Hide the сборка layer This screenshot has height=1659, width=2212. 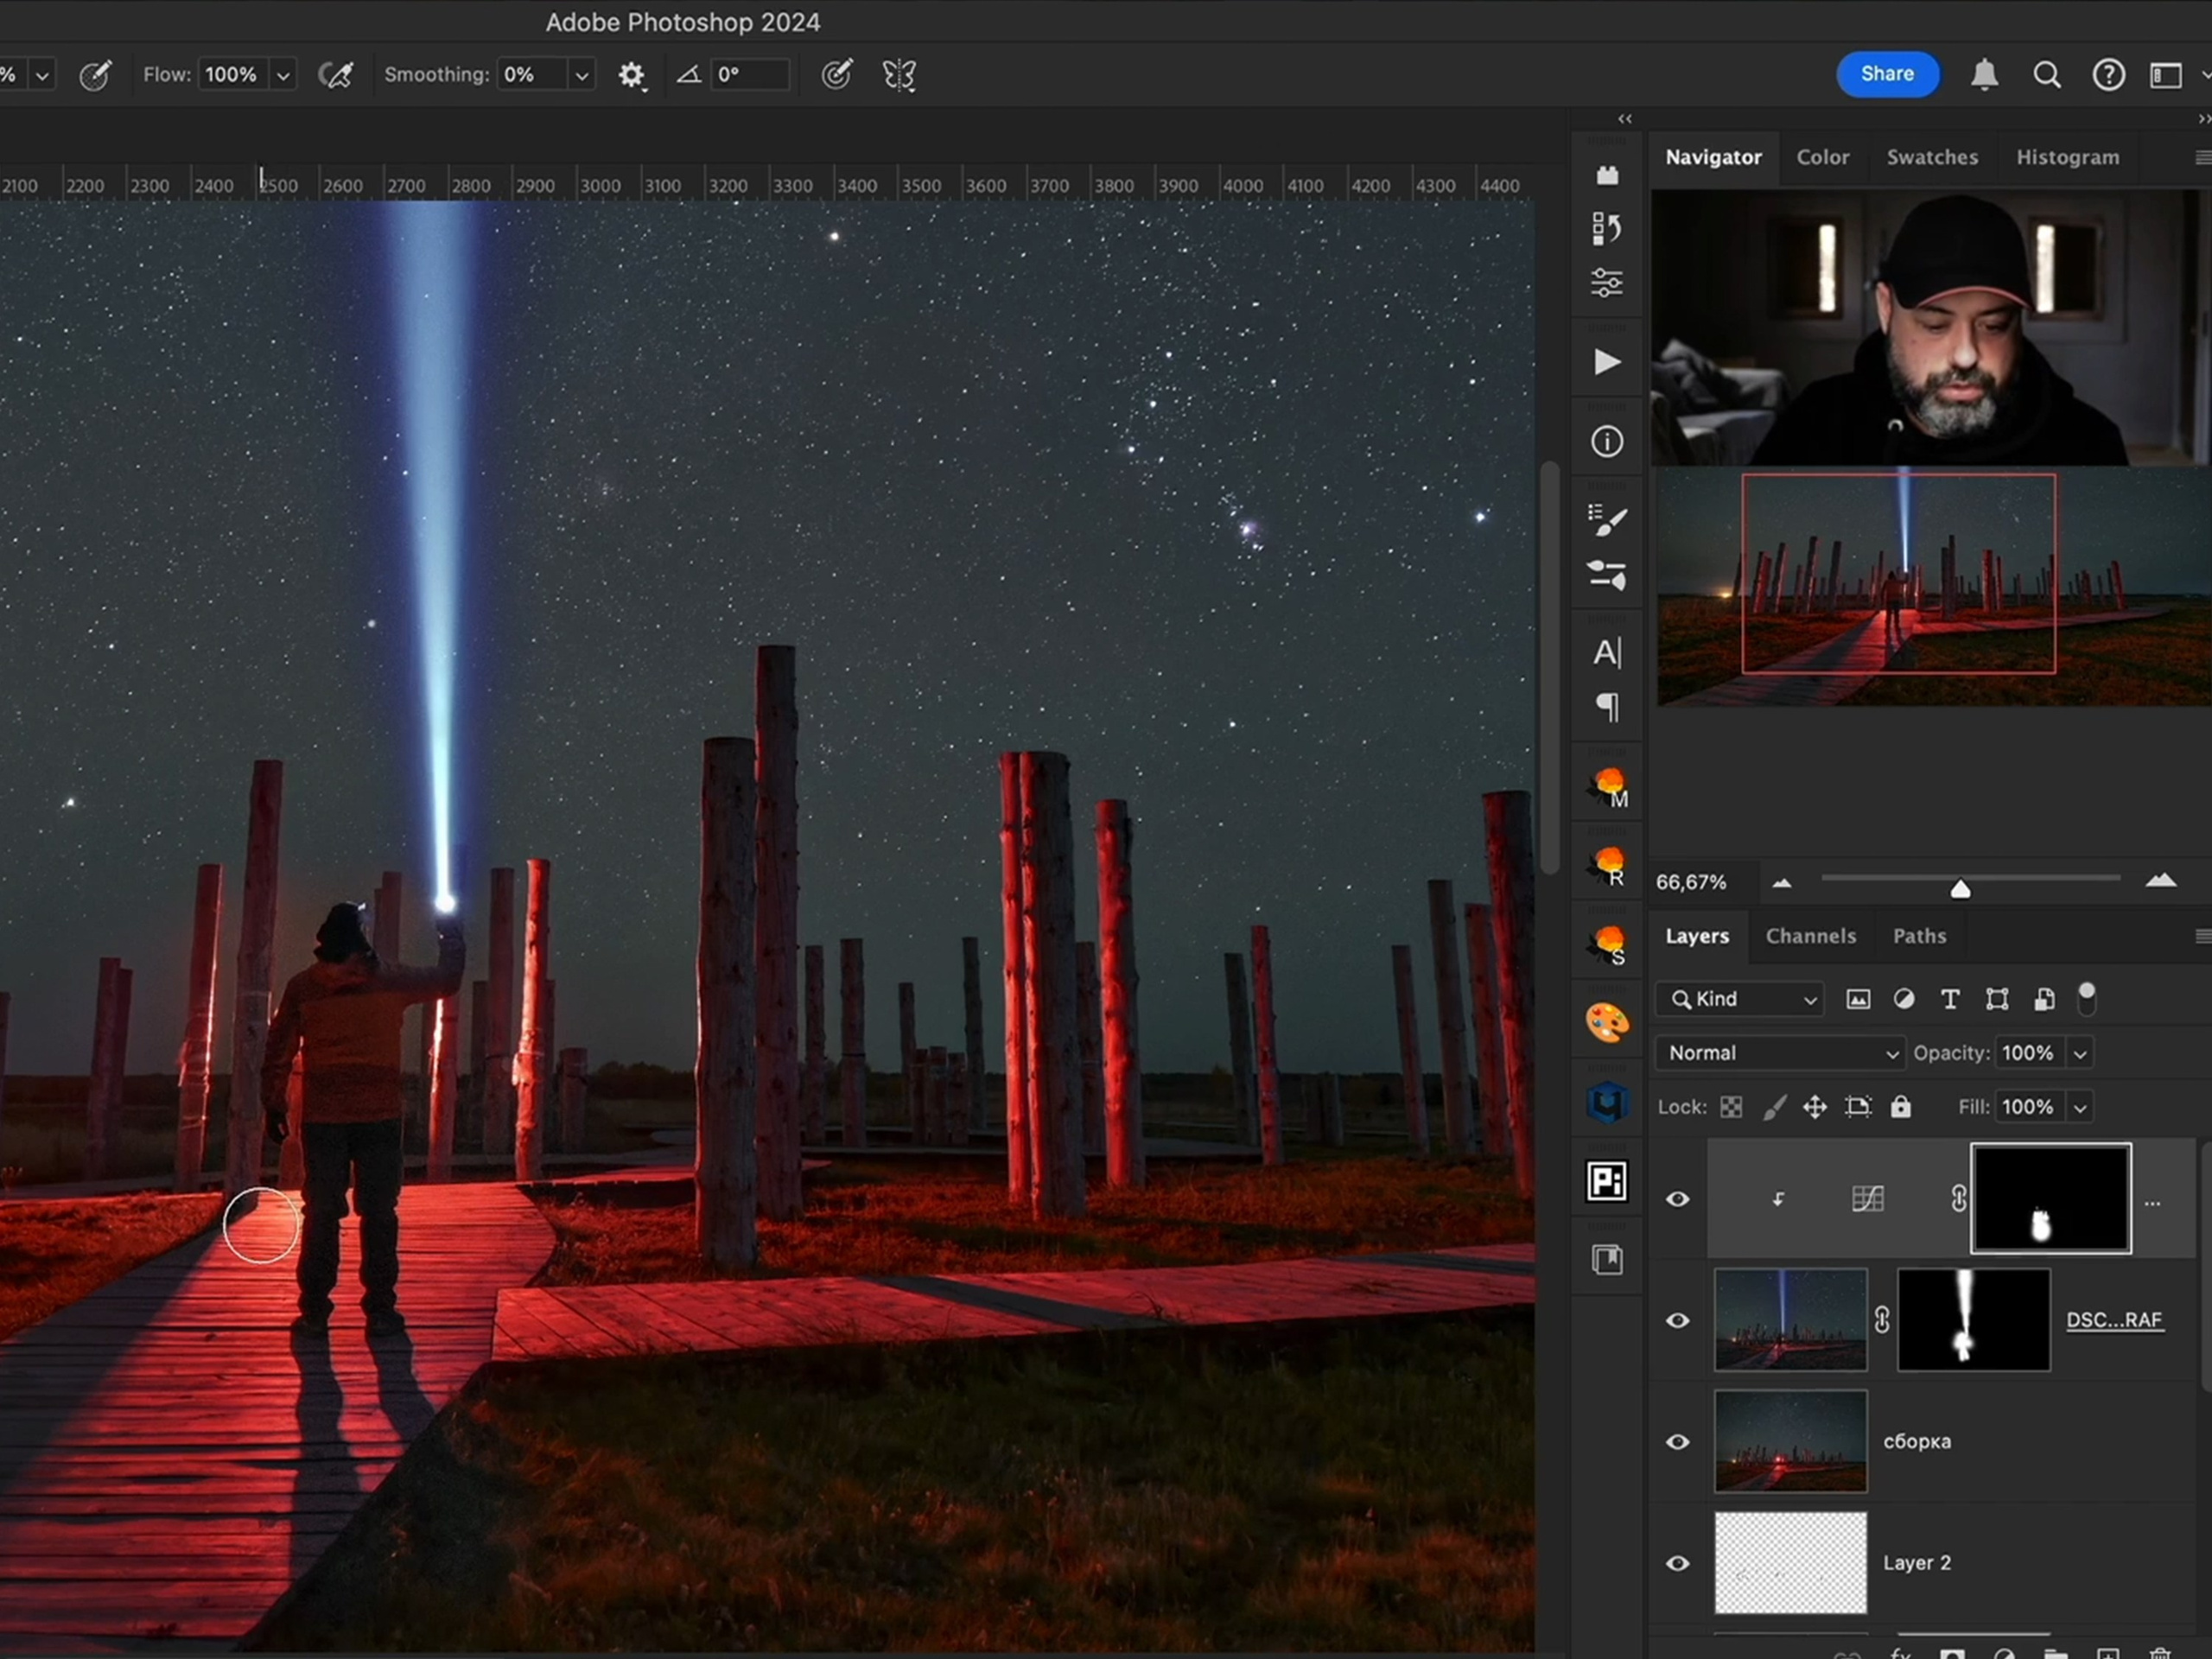1678,1442
